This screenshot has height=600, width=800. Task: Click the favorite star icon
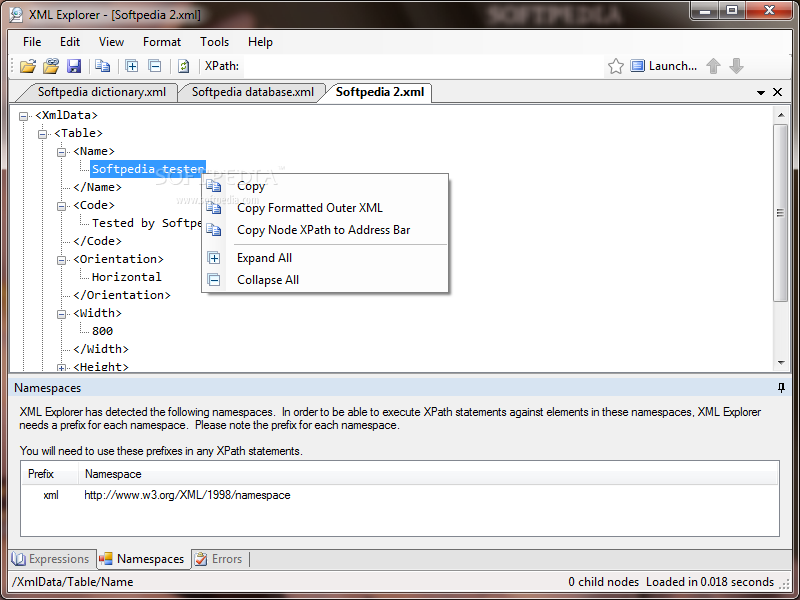pos(616,66)
